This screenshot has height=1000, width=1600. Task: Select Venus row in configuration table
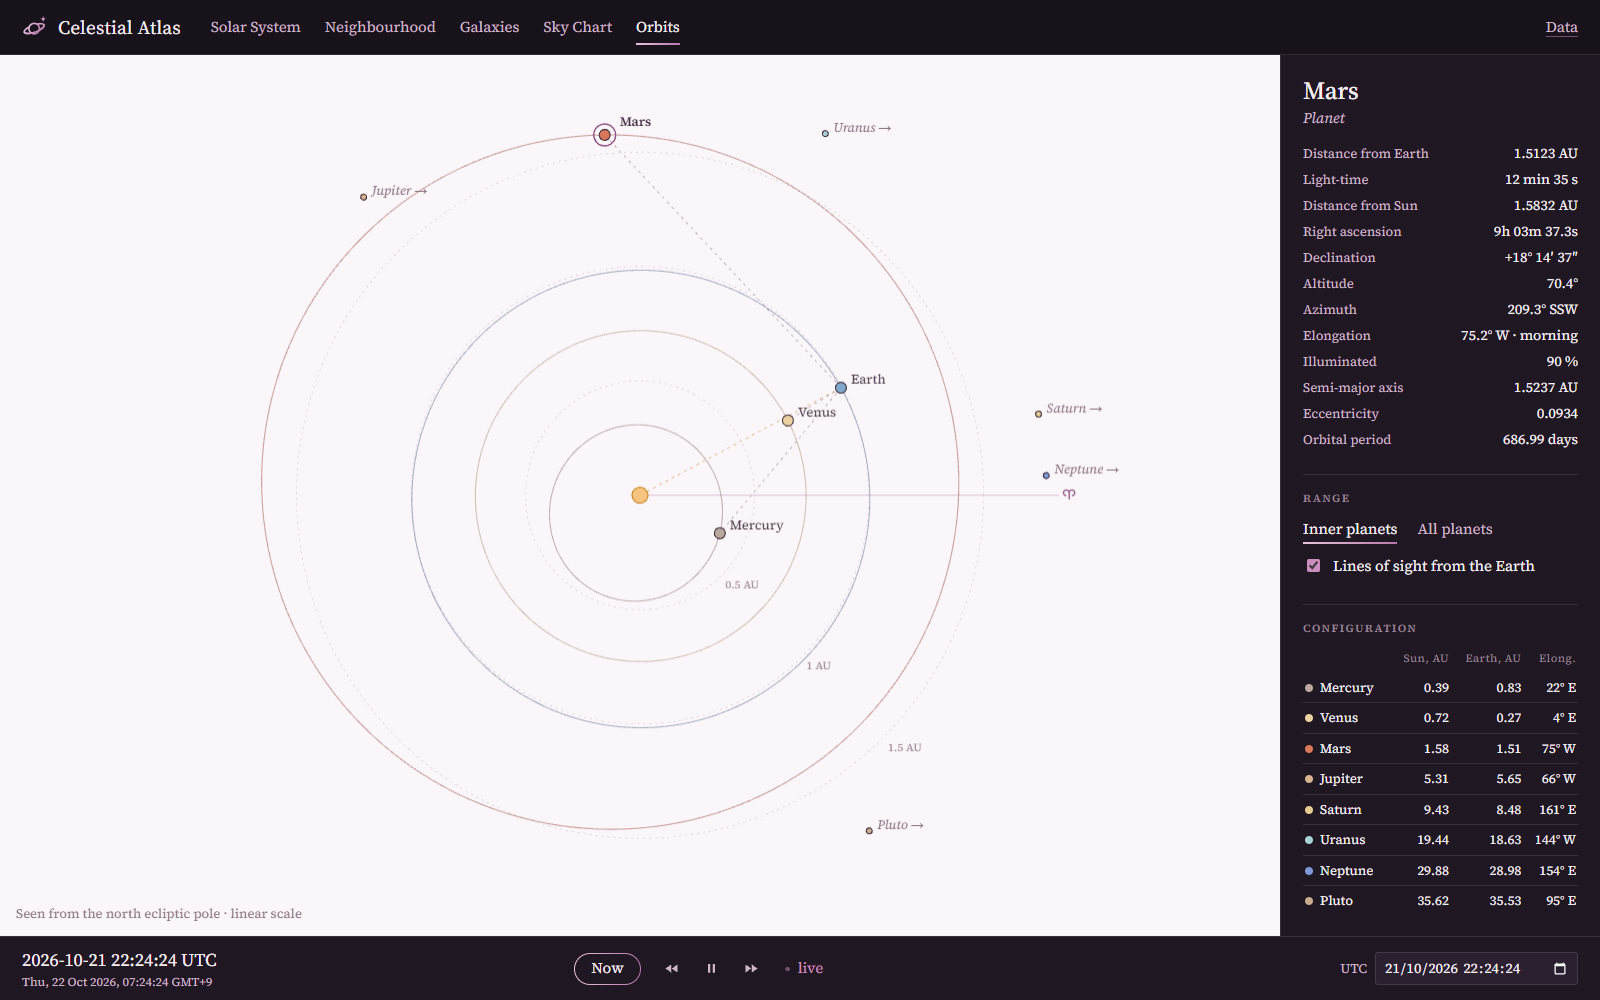pos(1440,718)
